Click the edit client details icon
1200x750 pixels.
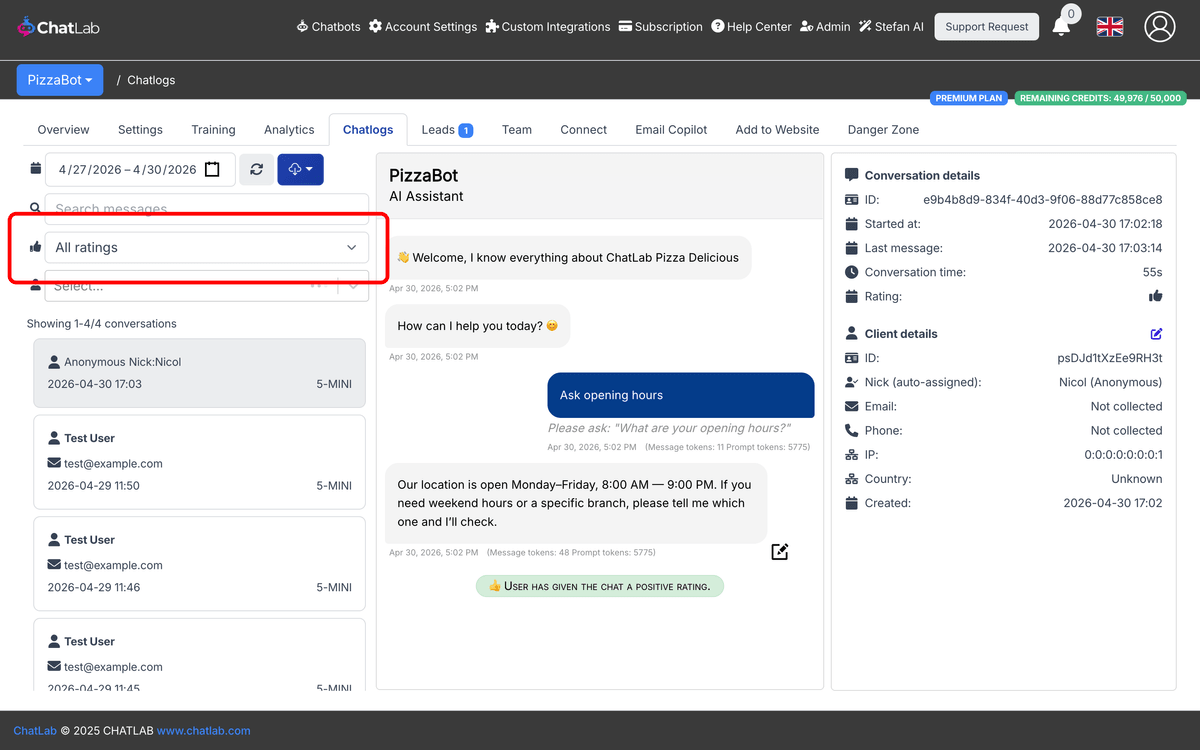(1156, 334)
